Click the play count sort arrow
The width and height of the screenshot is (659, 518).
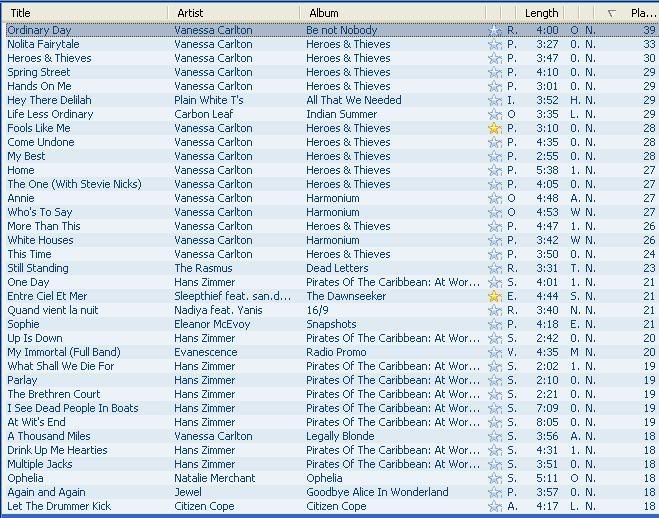[x=612, y=13]
